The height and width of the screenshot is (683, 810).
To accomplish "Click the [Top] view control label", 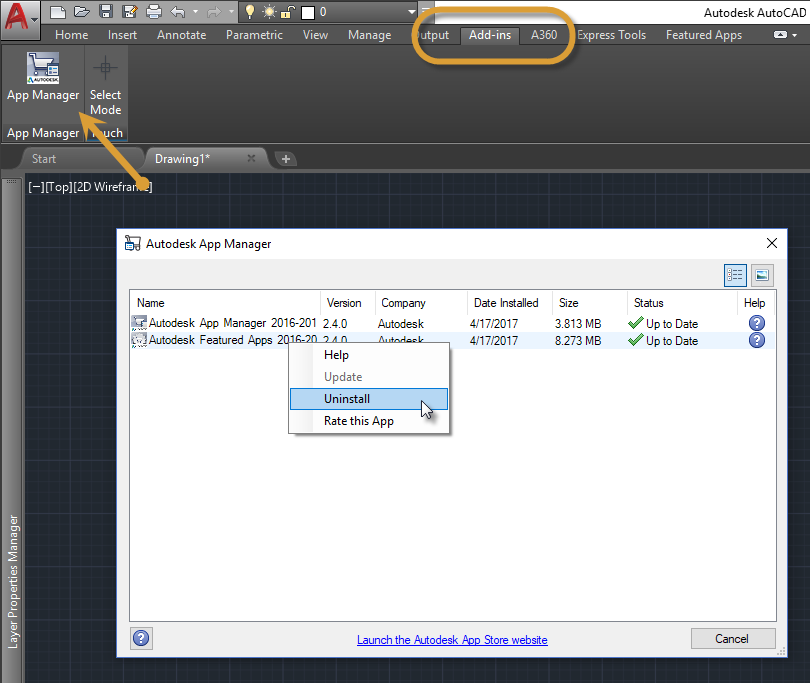I will [x=59, y=187].
